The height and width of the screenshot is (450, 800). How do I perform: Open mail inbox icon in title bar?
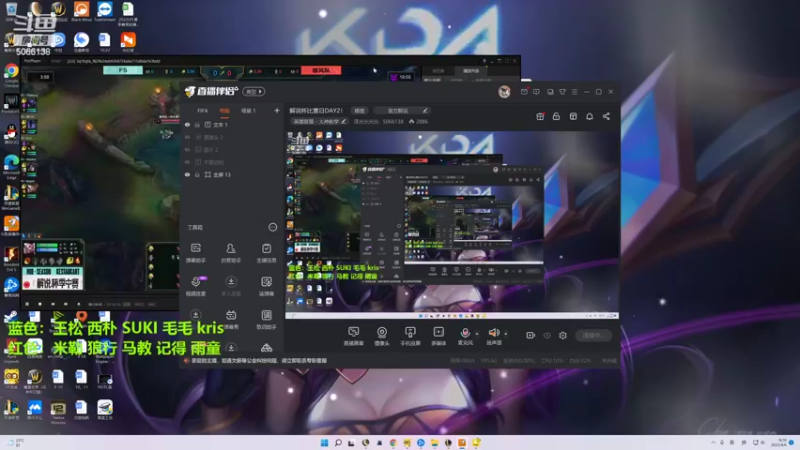coord(524,92)
